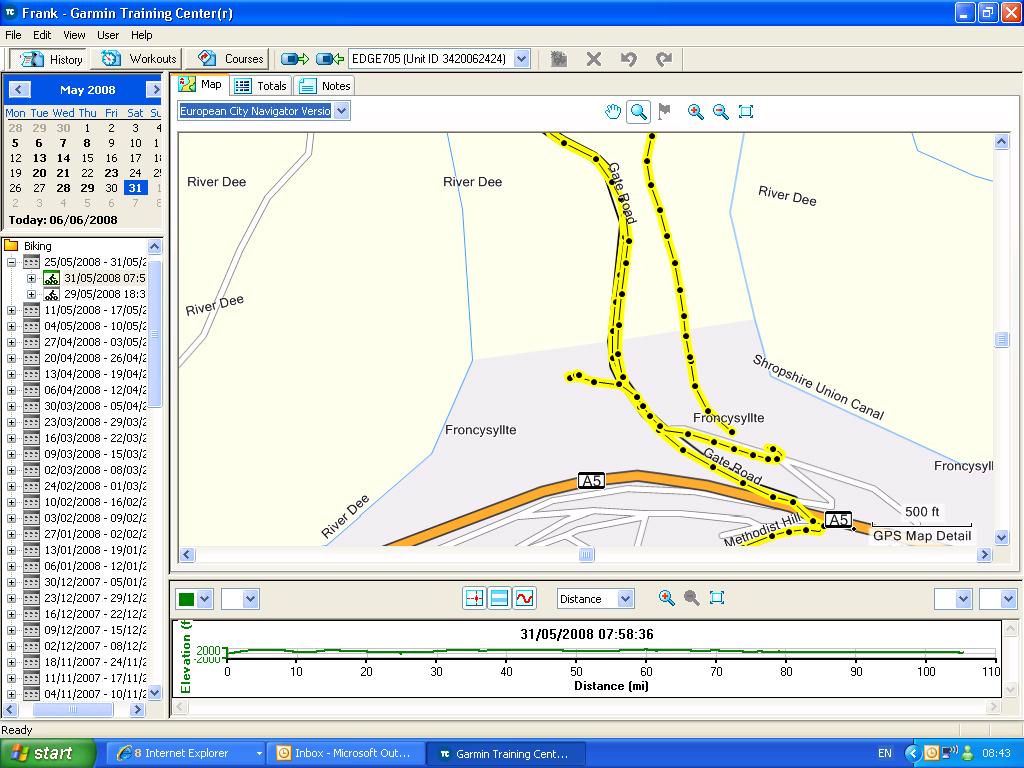This screenshot has width=1024, height=768.
Task: Click the map zoom out icon
Action: [720, 112]
